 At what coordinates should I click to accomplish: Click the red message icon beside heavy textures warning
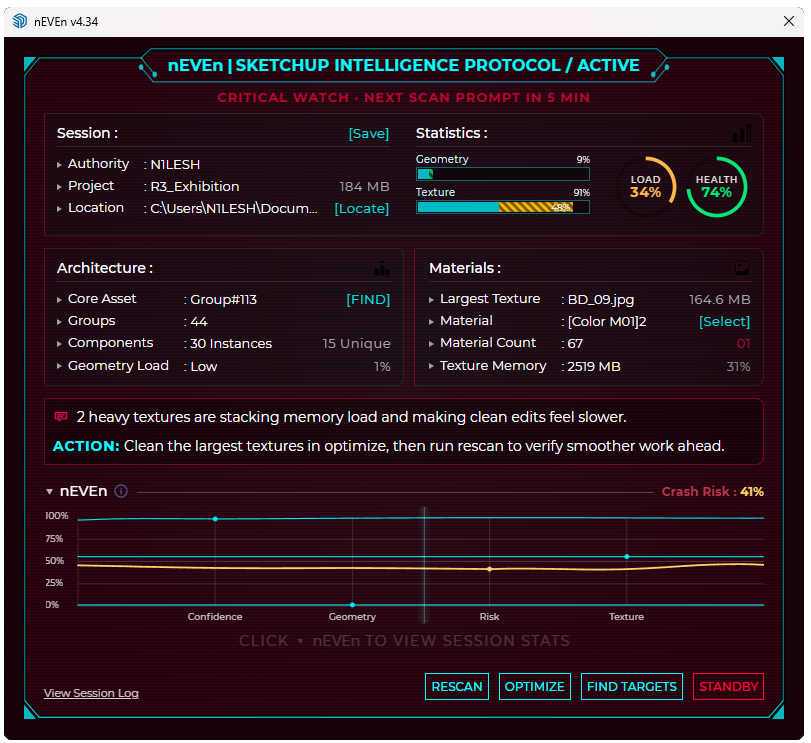click(x=61, y=417)
